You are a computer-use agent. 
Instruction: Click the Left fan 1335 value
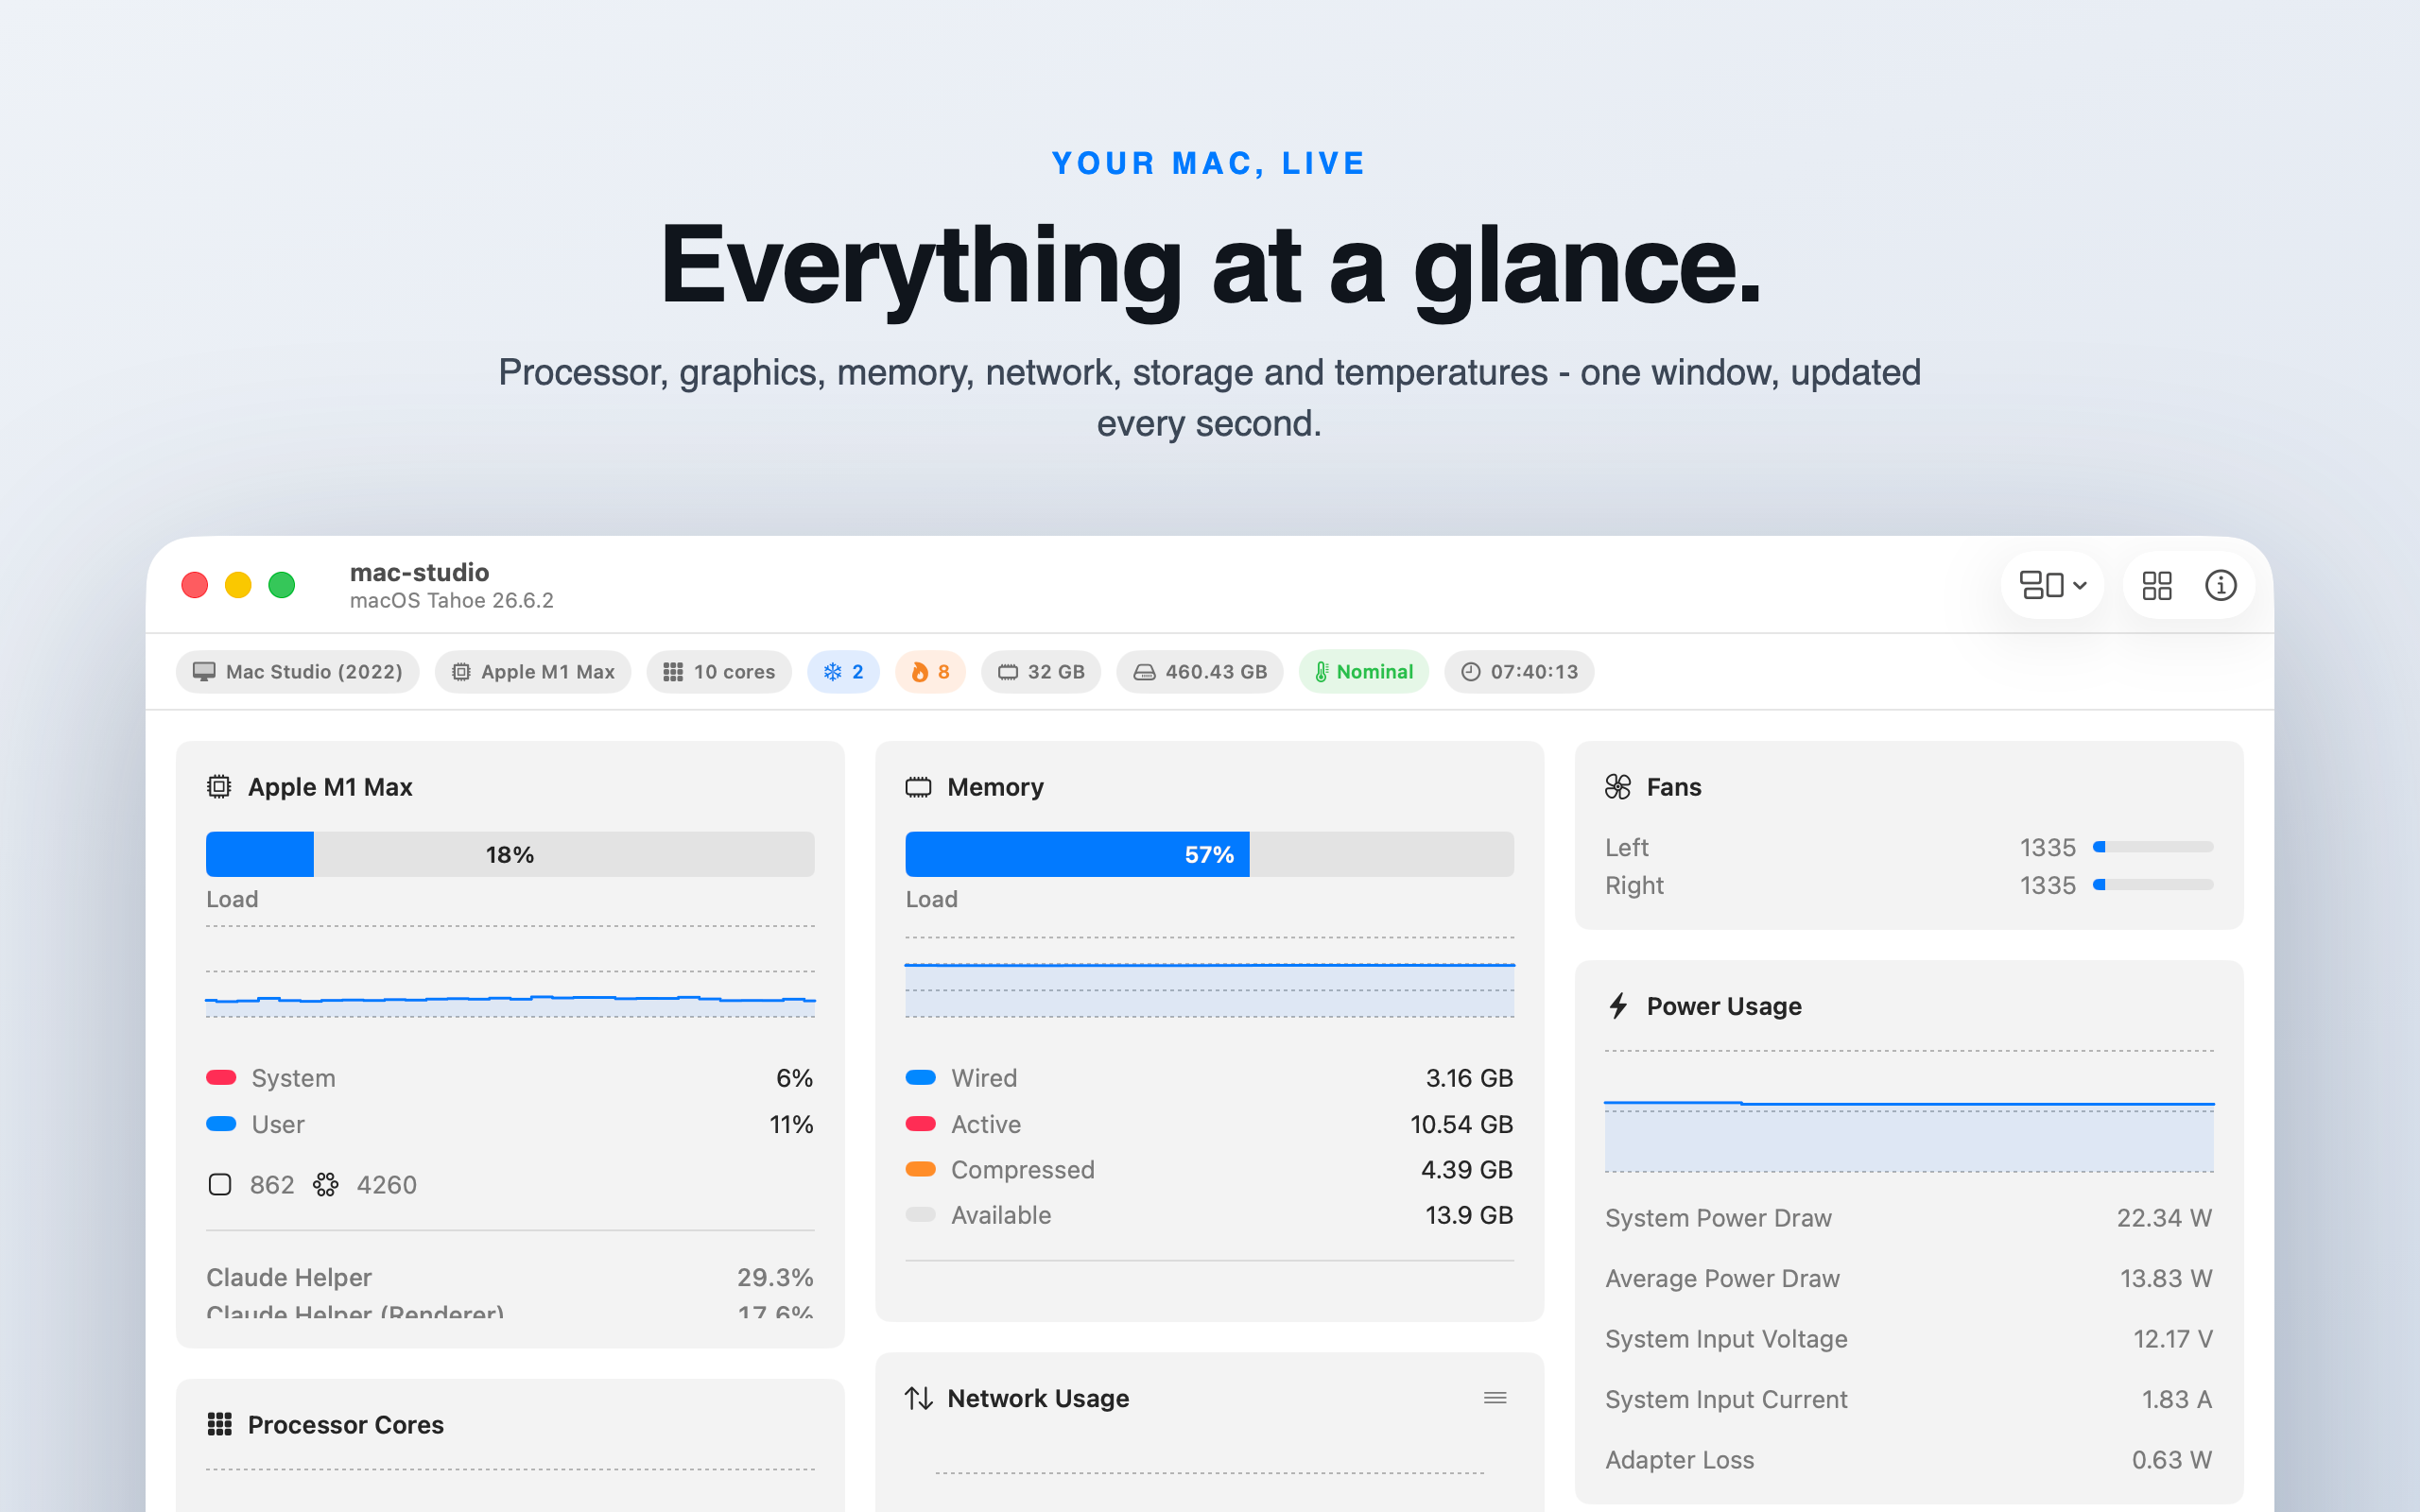pos(2047,847)
